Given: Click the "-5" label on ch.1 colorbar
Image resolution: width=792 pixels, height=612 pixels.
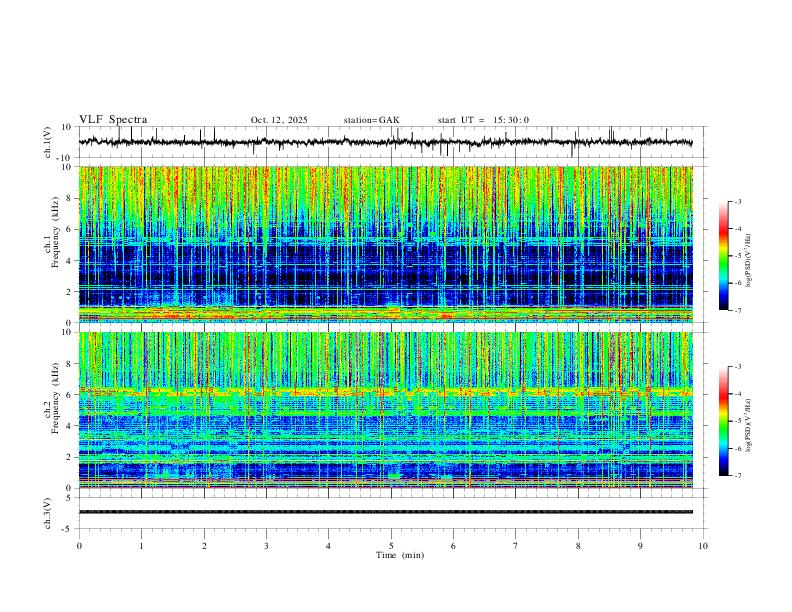Looking at the screenshot, I should tap(738, 256).
